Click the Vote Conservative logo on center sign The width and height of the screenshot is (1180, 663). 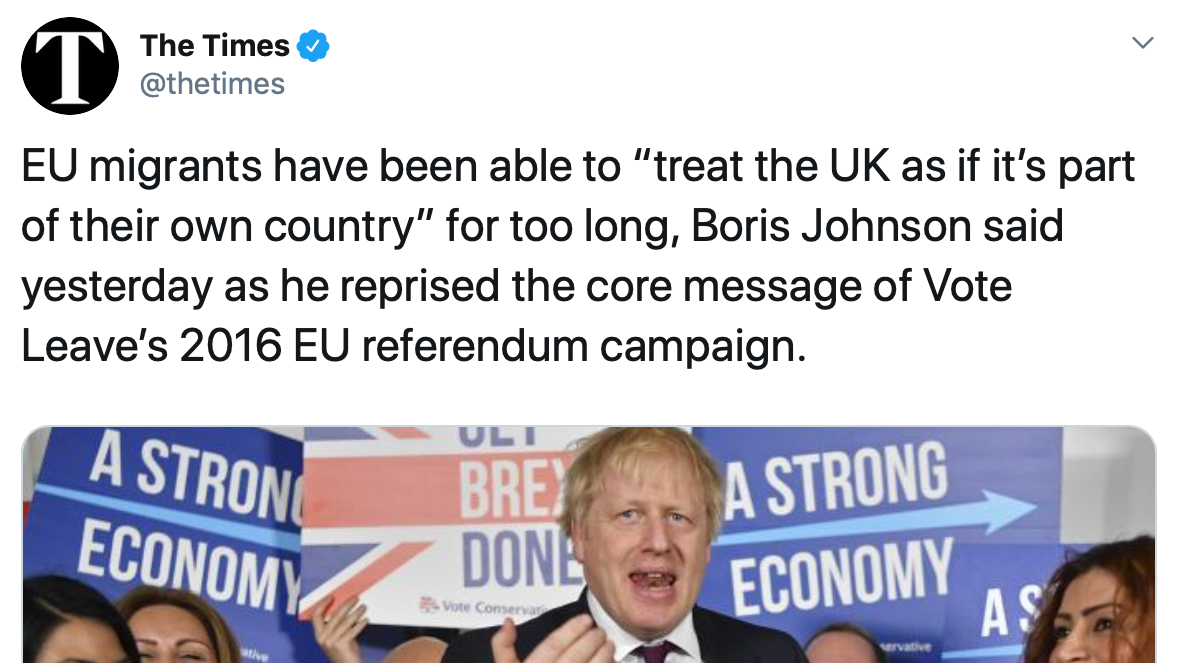point(468,607)
